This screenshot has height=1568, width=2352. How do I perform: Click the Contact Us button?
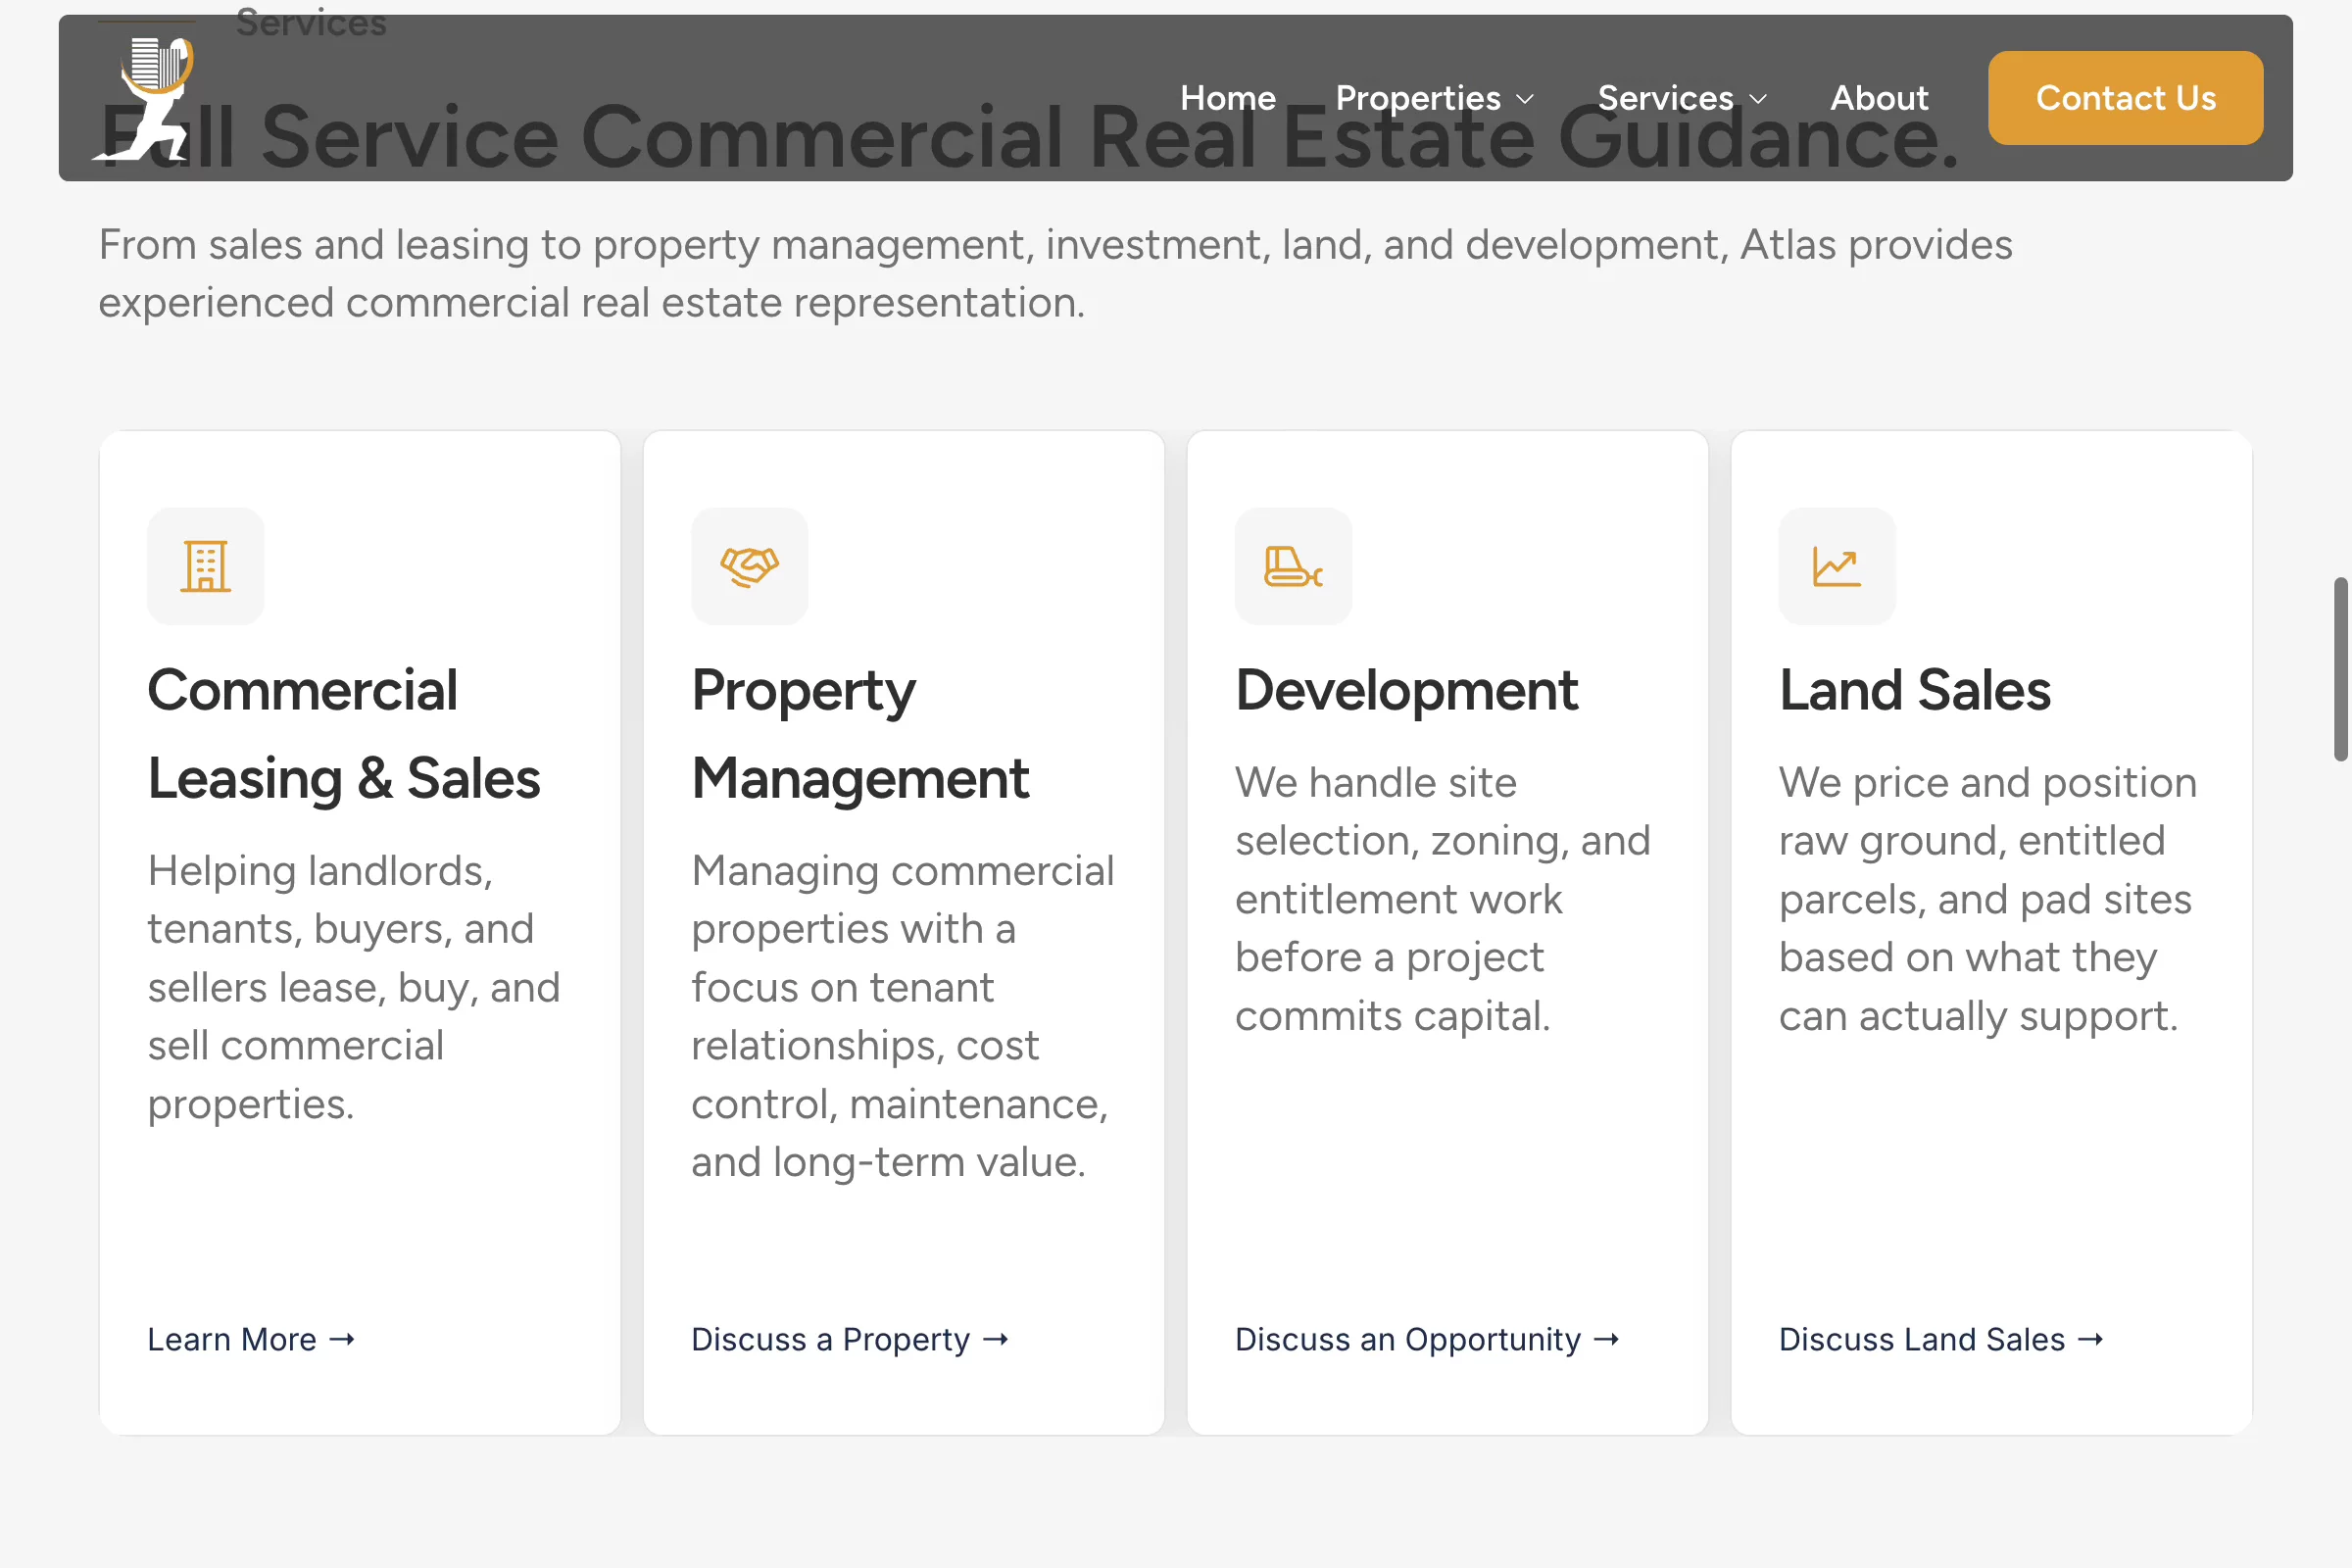2125,98
